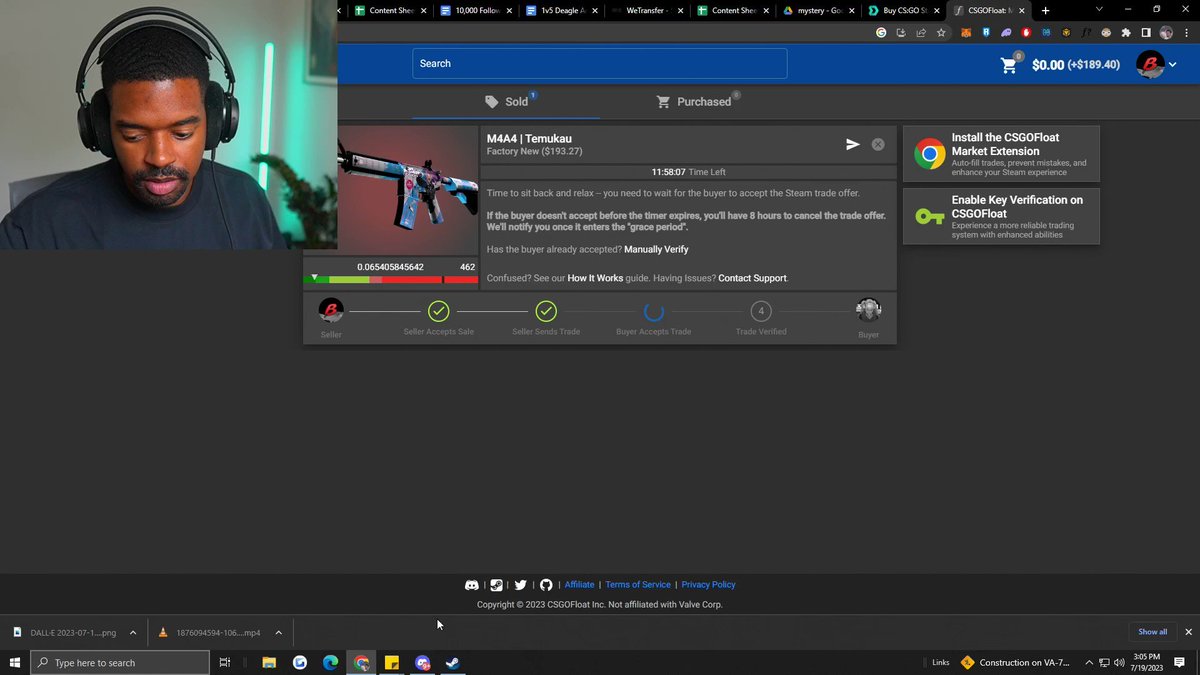The width and height of the screenshot is (1200, 675).
Task: Open Steam from the taskbar
Action: point(453,662)
